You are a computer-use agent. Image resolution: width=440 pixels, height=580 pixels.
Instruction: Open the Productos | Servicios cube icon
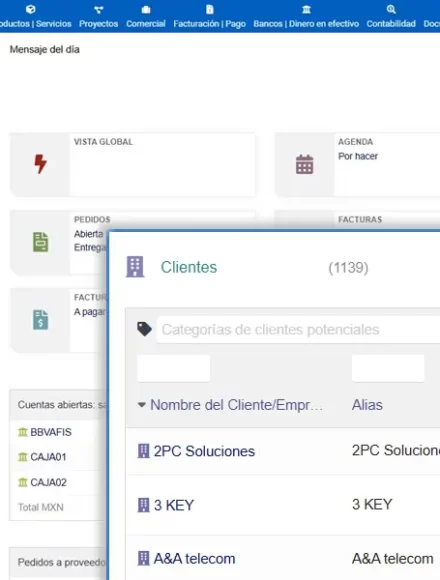click(31, 9)
